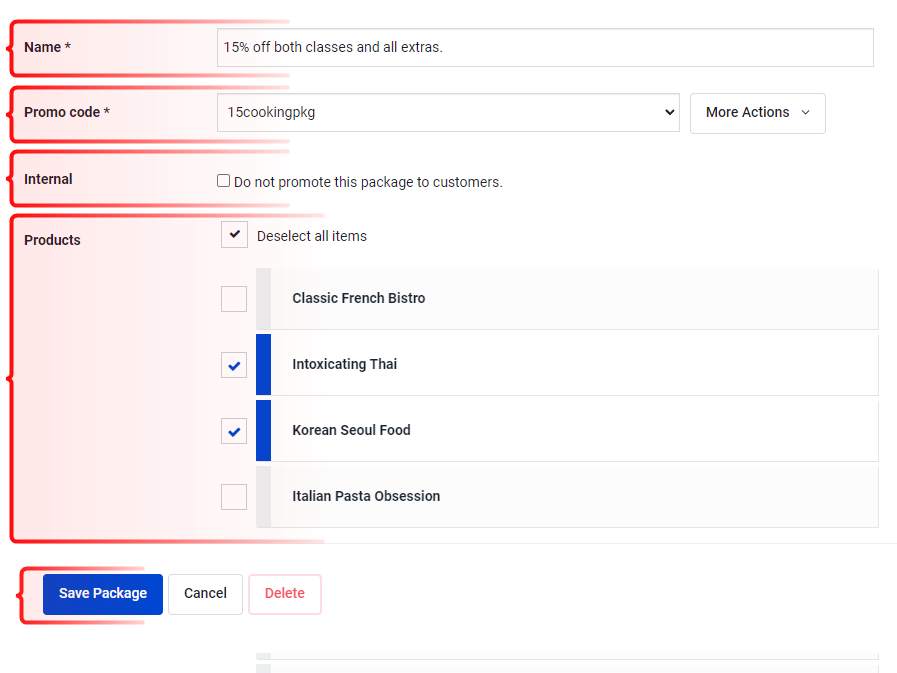Click into the package Name field

(545, 47)
